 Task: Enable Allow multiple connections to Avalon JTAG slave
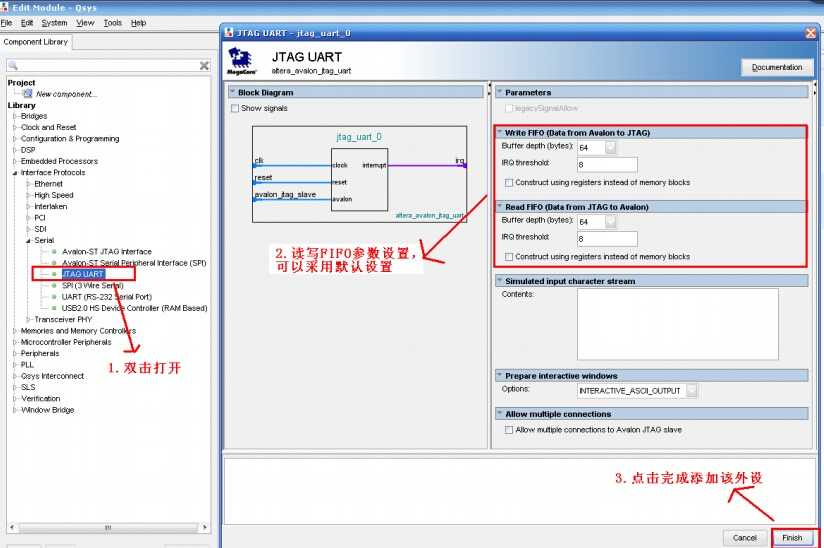point(509,430)
